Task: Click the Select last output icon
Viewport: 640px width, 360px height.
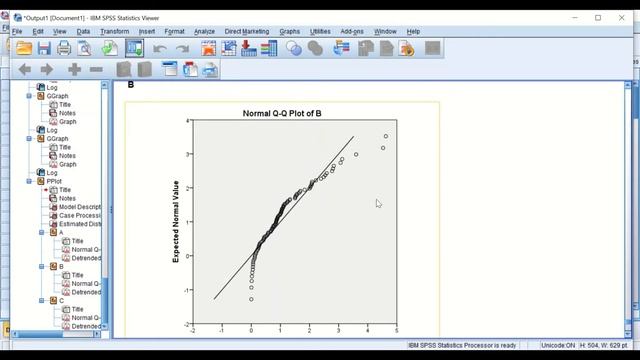Action: tap(342, 49)
